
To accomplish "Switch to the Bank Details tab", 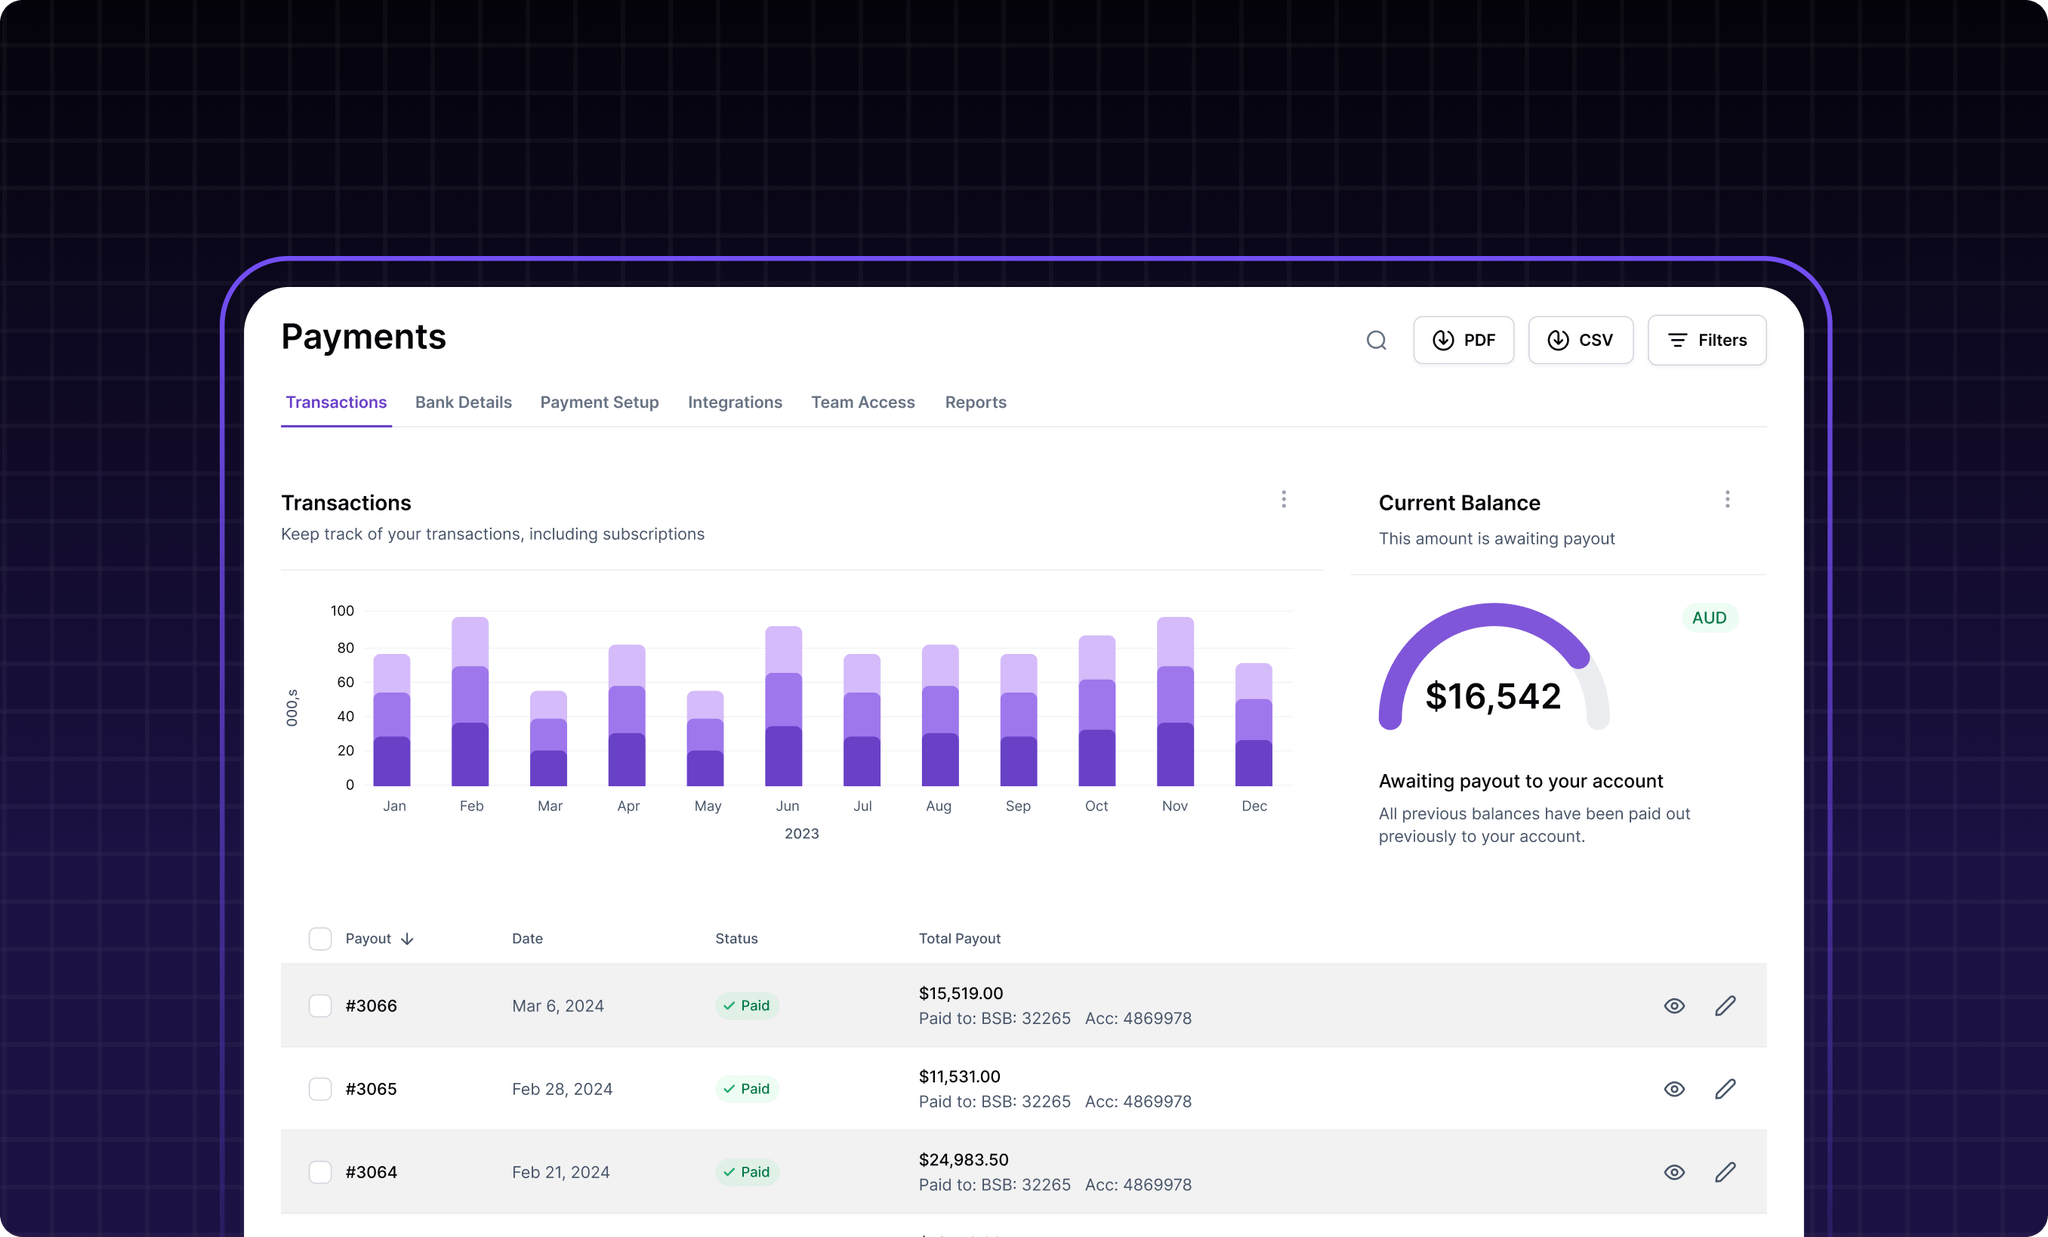I will click(463, 402).
